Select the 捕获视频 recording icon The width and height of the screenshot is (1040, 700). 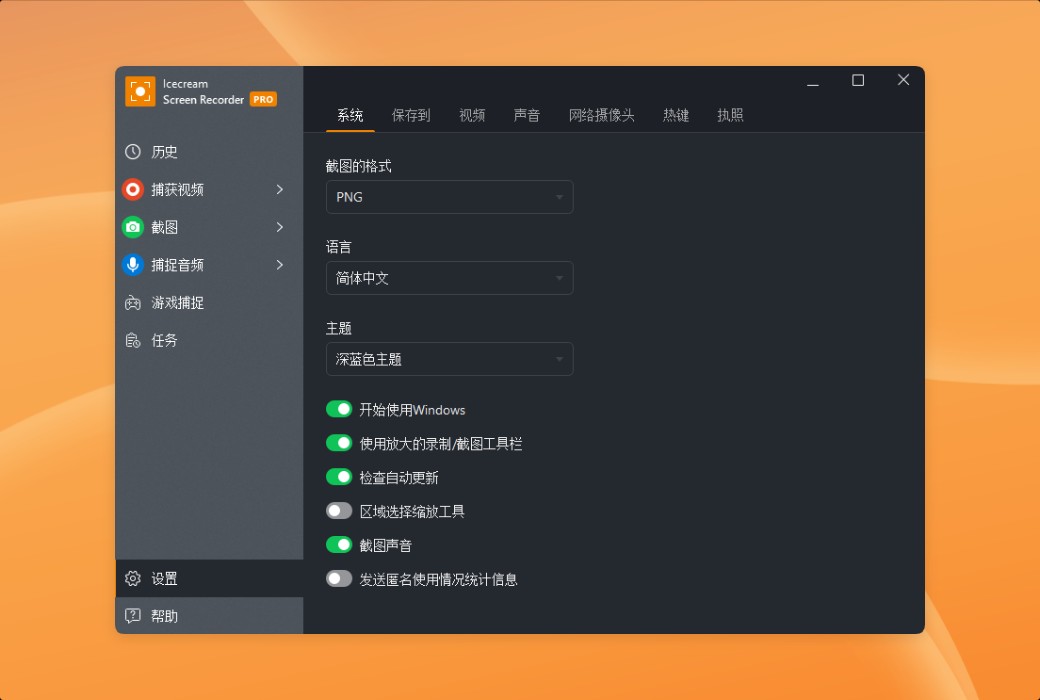[131, 189]
